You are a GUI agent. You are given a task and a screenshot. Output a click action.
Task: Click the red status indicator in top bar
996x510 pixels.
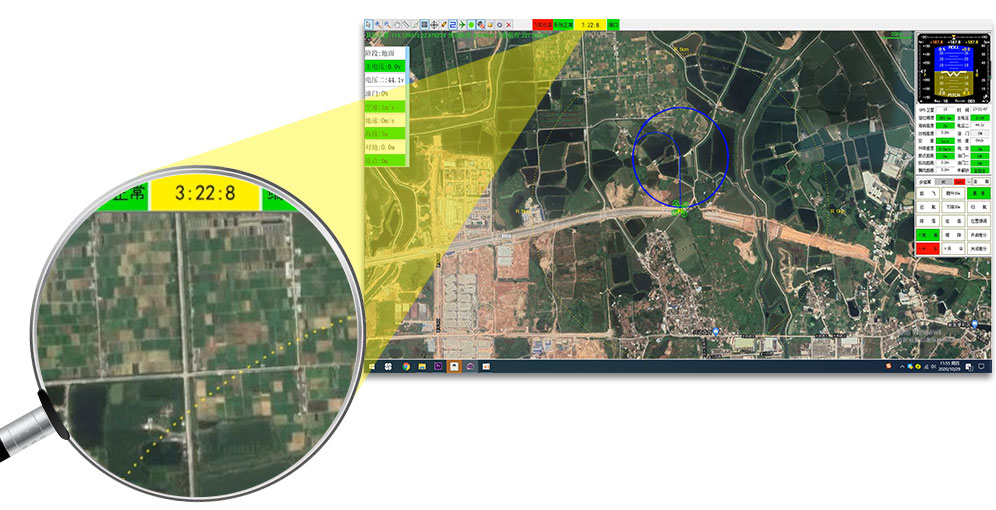(x=543, y=25)
